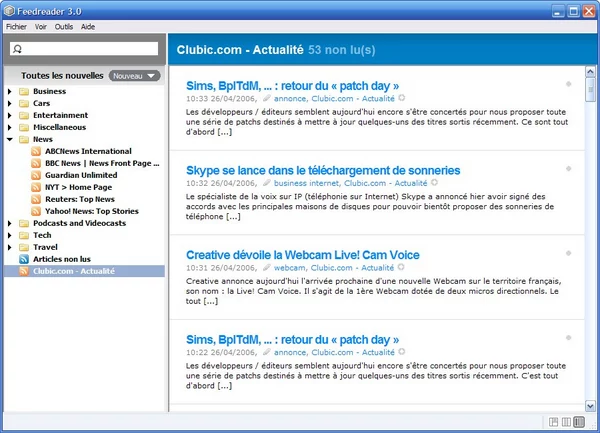The height and width of the screenshot is (433, 600).
Task: Click Guardian Unlimited RSS icon
Action: 36,175
